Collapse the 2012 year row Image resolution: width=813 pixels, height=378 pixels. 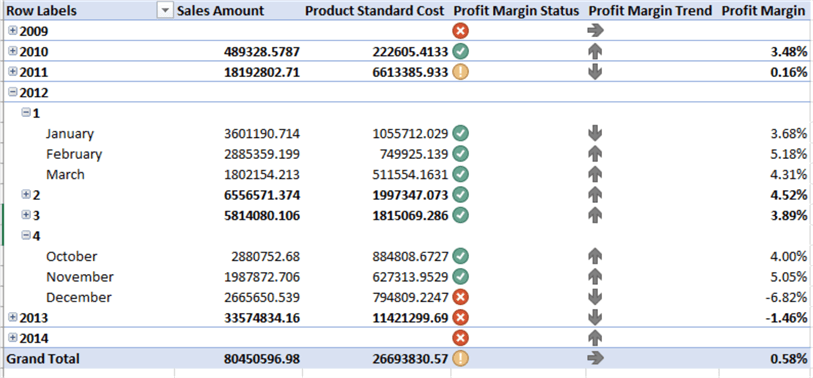point(13,92)
